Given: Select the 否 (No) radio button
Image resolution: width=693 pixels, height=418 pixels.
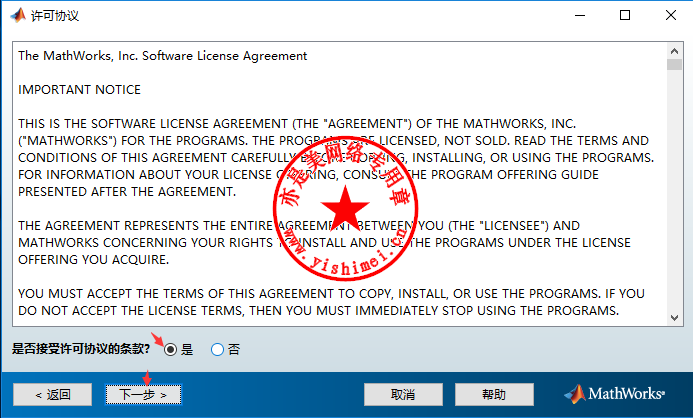Looking at the screenshot, I should click(x=217, y=350).
